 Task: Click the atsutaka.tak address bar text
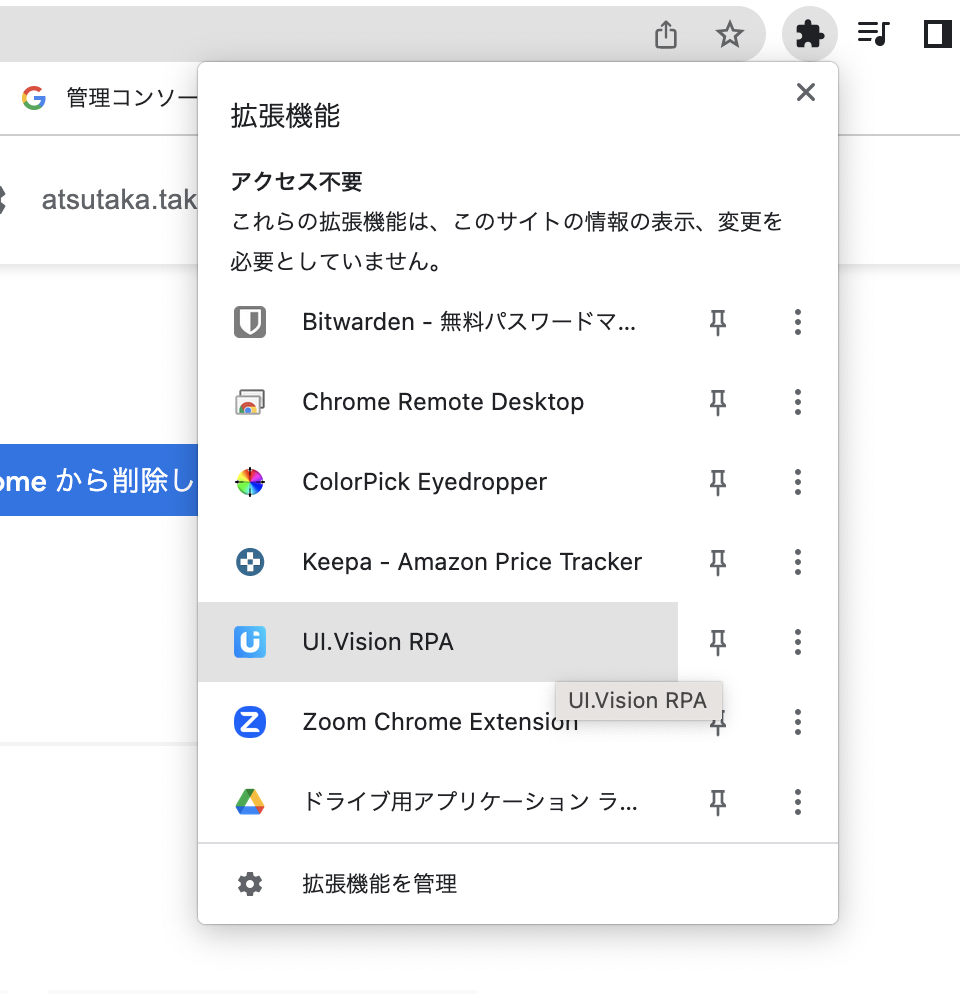click(120, 198)
